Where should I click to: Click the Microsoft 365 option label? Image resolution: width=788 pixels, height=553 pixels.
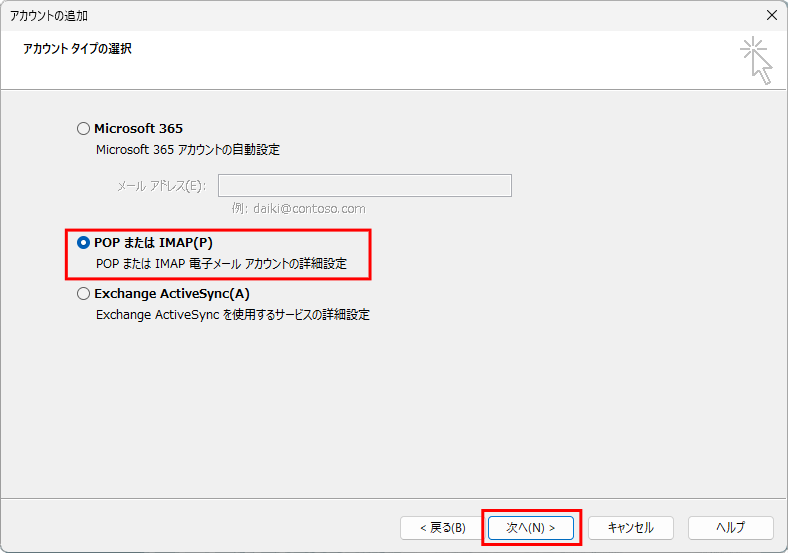click(138, 129)
